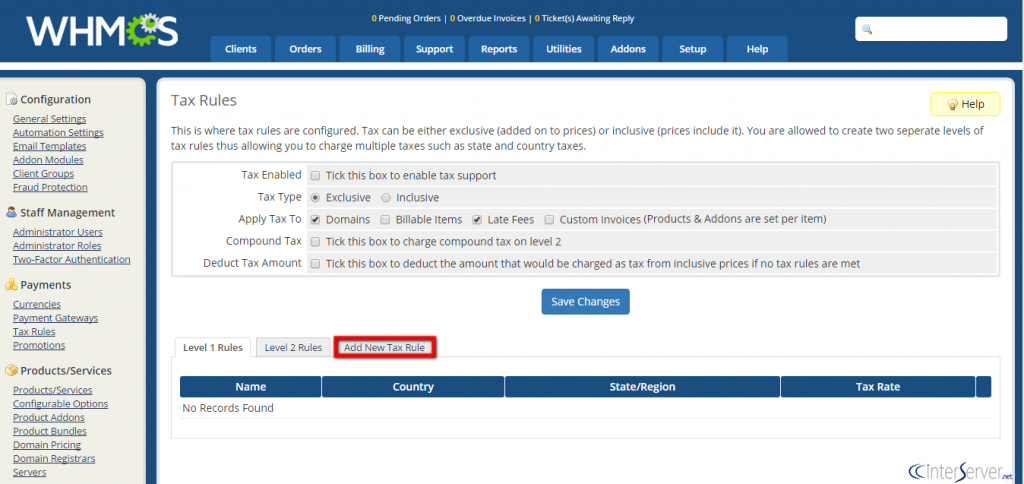This screenshot has height=484, width=1024.
Task: Tick the Custom Invoices checkbox
Action: (549, 219)
